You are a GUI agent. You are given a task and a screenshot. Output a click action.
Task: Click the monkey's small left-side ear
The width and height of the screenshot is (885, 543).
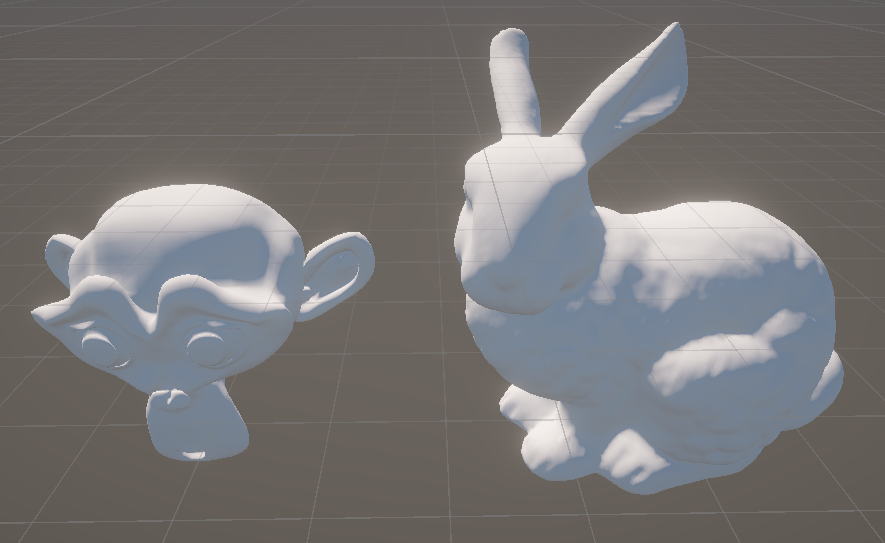click(x=61, y=260)
